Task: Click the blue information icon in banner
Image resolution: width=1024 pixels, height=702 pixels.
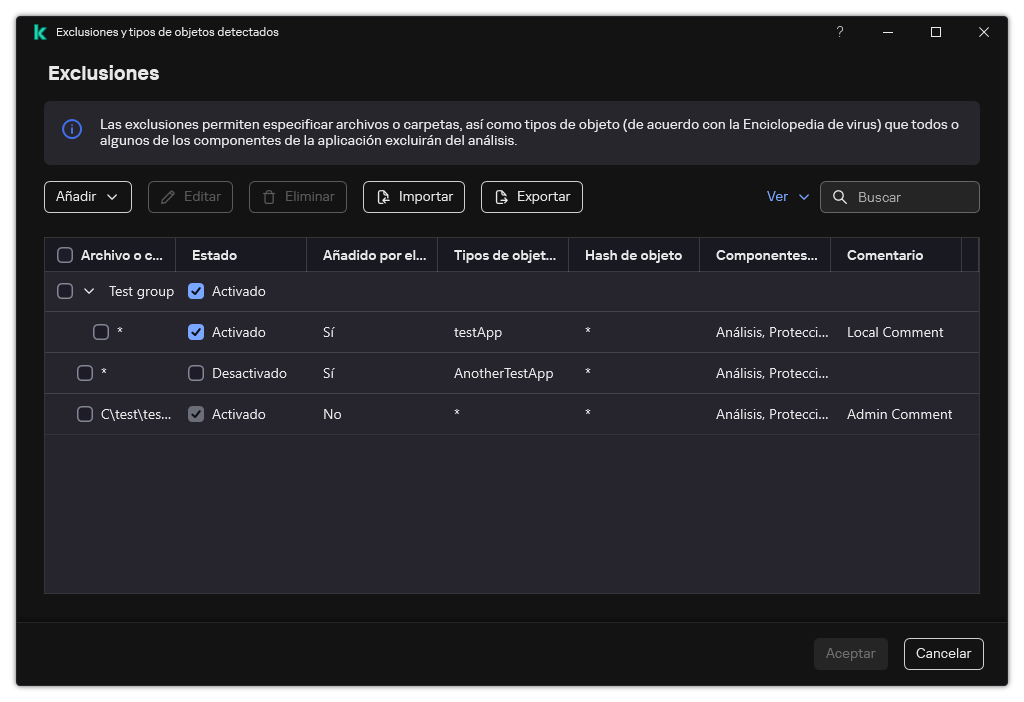Action: click(72, 129)
